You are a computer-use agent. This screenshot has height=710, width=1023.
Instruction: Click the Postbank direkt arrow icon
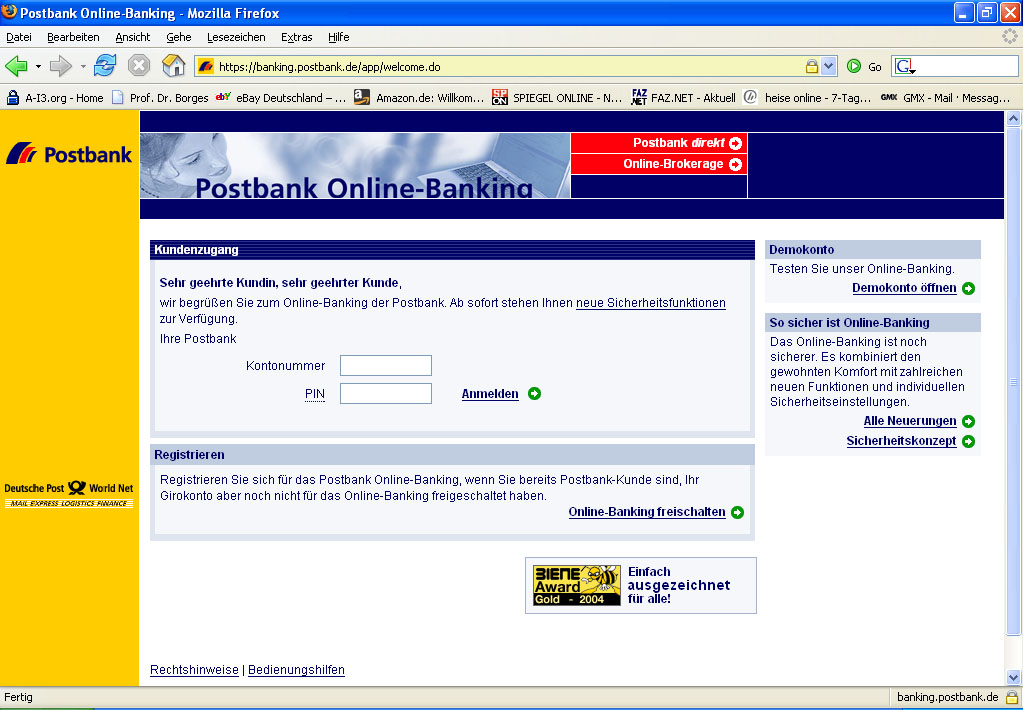(x=735, y=143)
